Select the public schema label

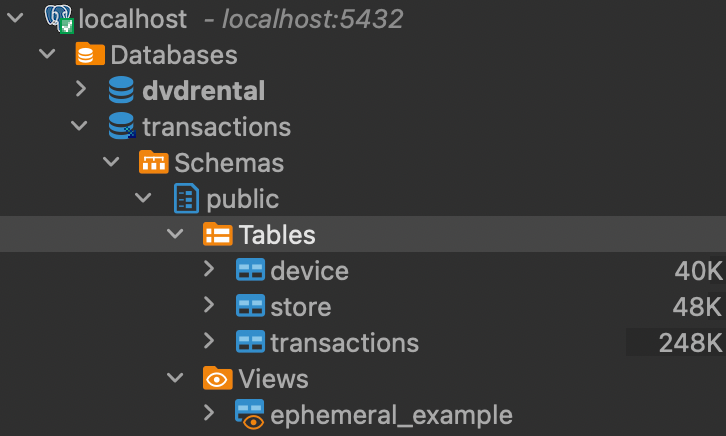(243, 199)
